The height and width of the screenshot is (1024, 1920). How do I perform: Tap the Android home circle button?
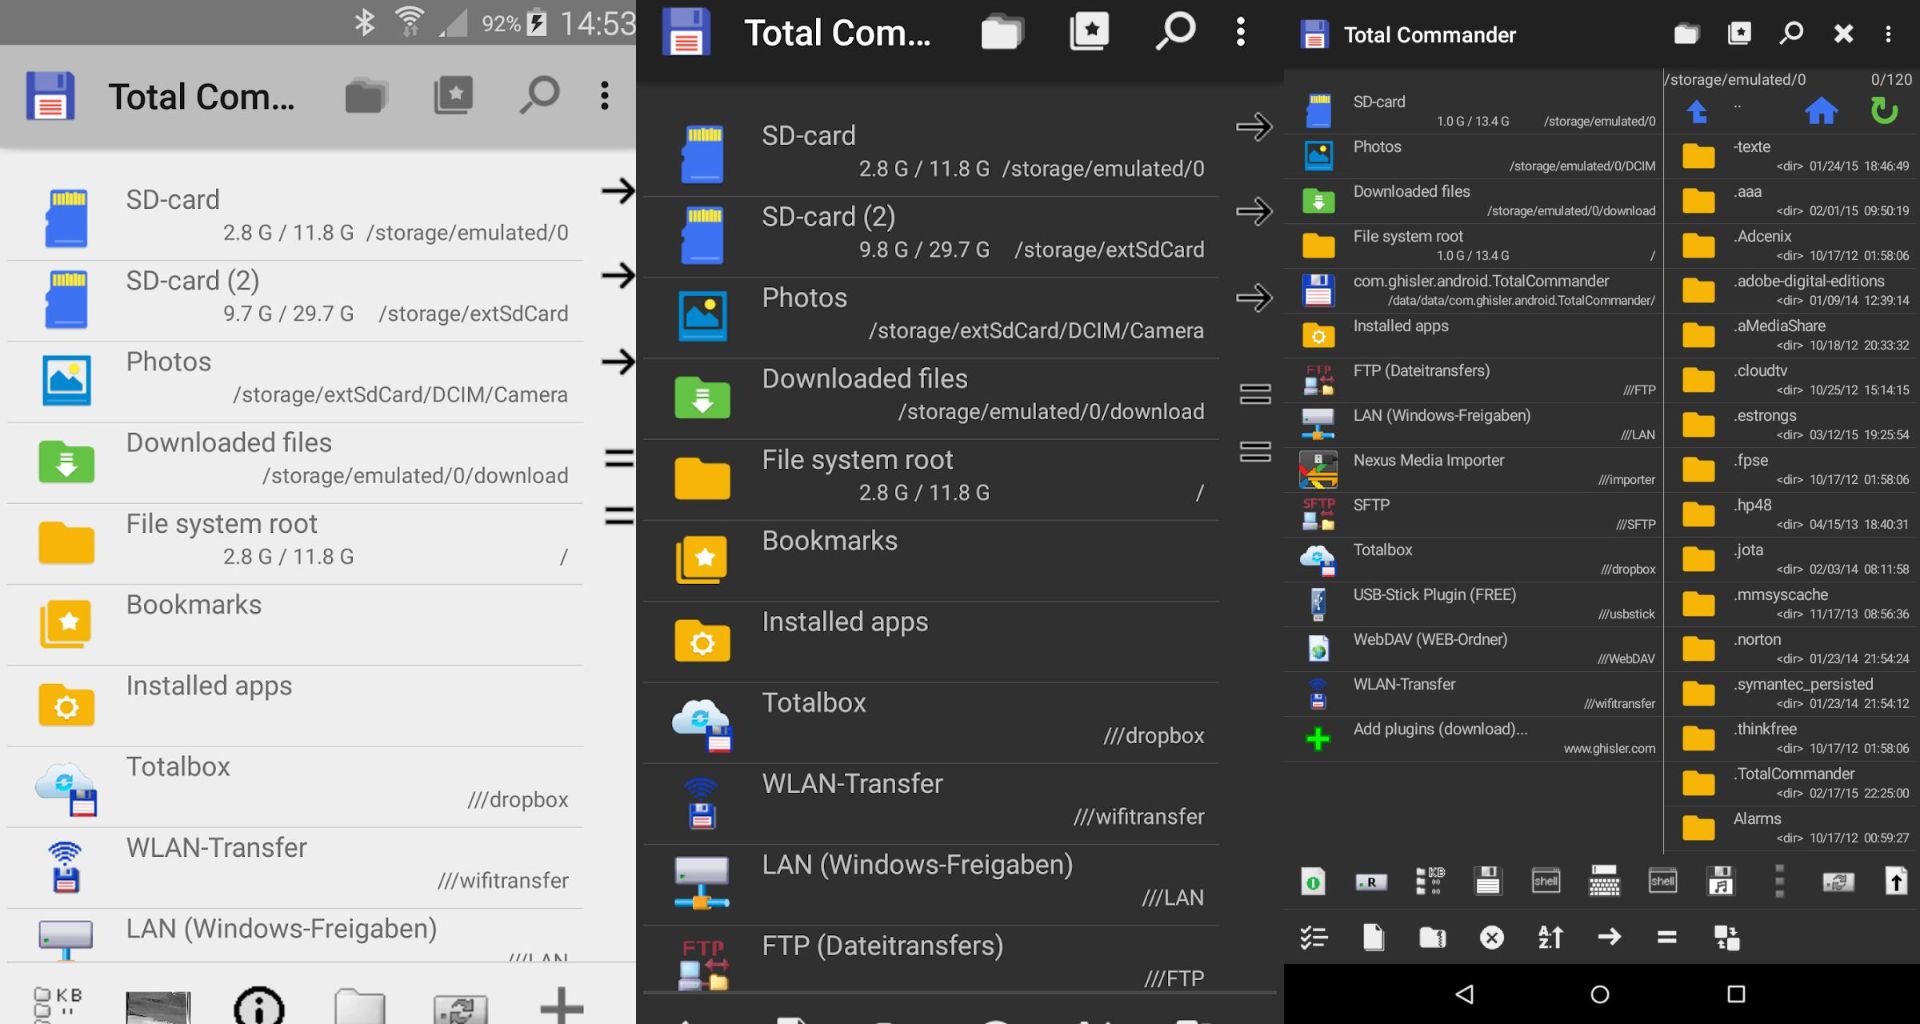coord(1600,994)
